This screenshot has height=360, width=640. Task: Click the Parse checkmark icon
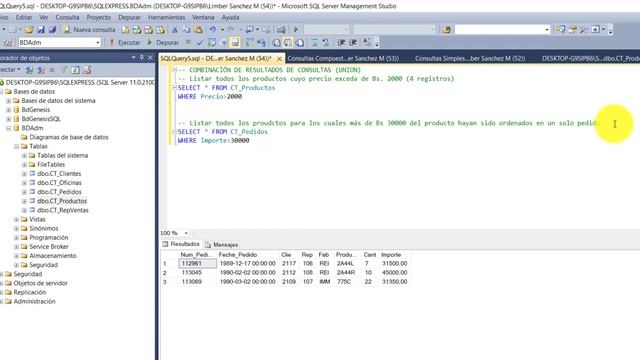pos(200,42)
